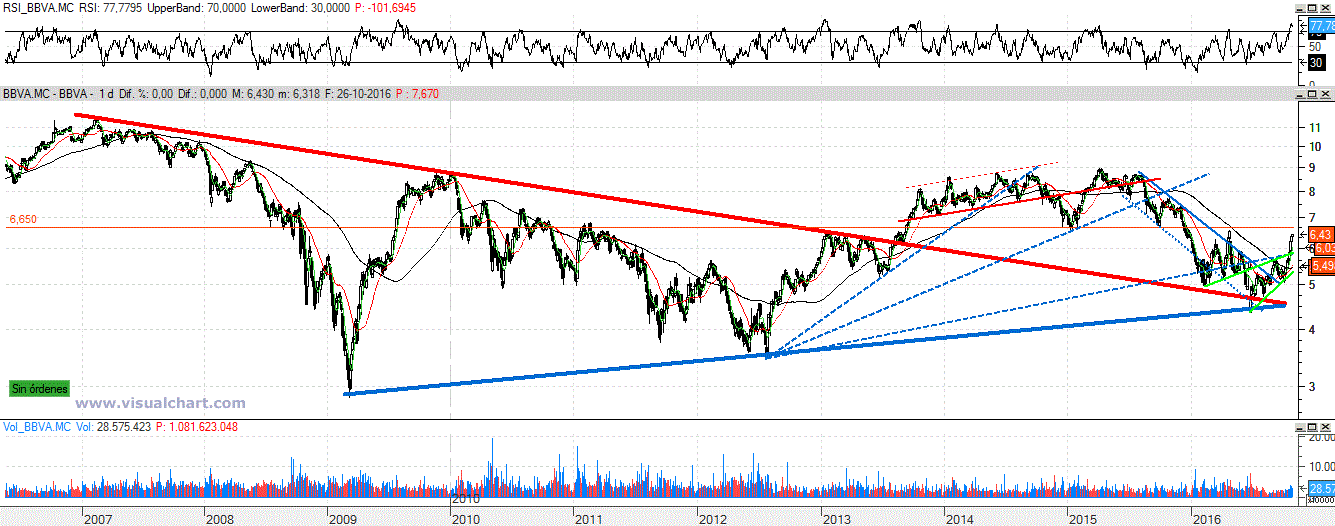This screenshot has width=1335, height=526.
Task: Minimize the BBVA.MC price chart panel
Action: tap(1300, 94)
